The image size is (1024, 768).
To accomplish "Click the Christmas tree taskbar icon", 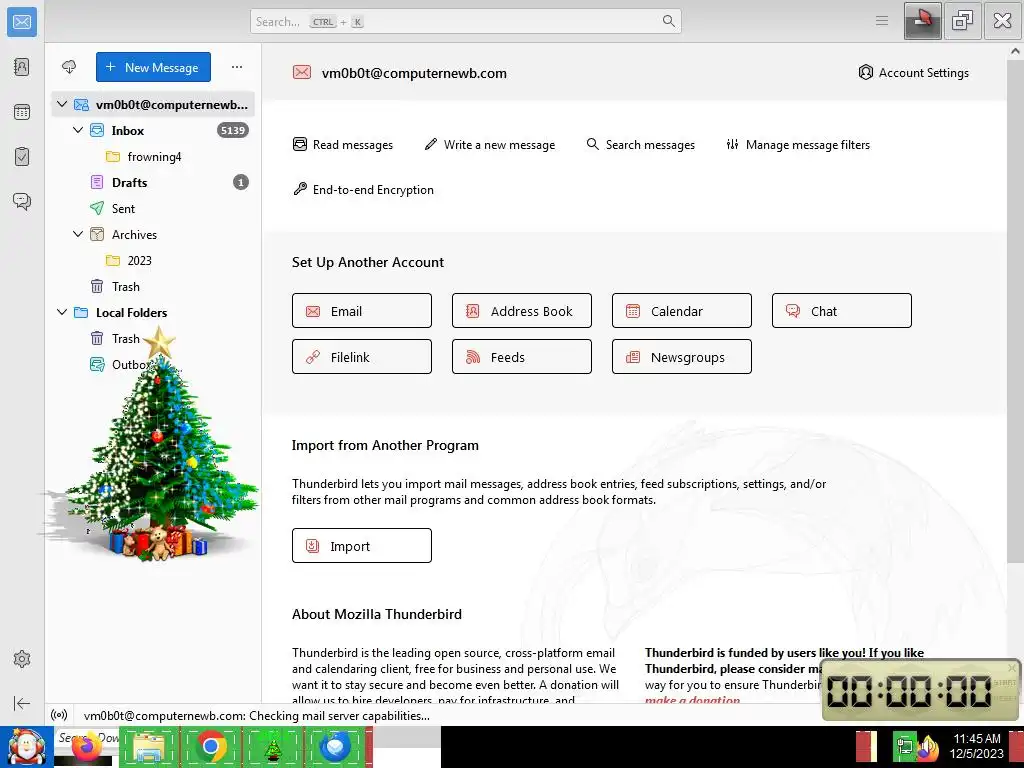I will point(273,747).
